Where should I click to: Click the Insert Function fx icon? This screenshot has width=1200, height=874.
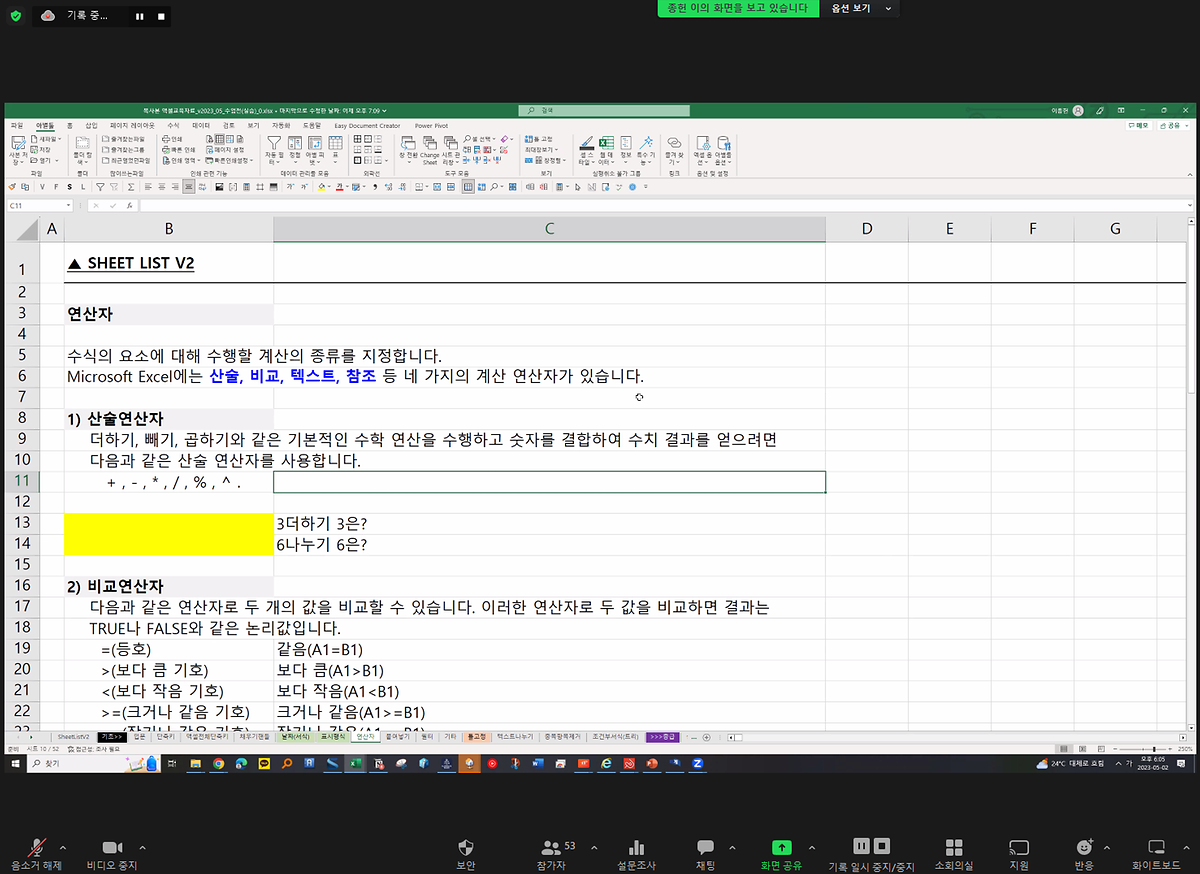click(x=130, y=205)
